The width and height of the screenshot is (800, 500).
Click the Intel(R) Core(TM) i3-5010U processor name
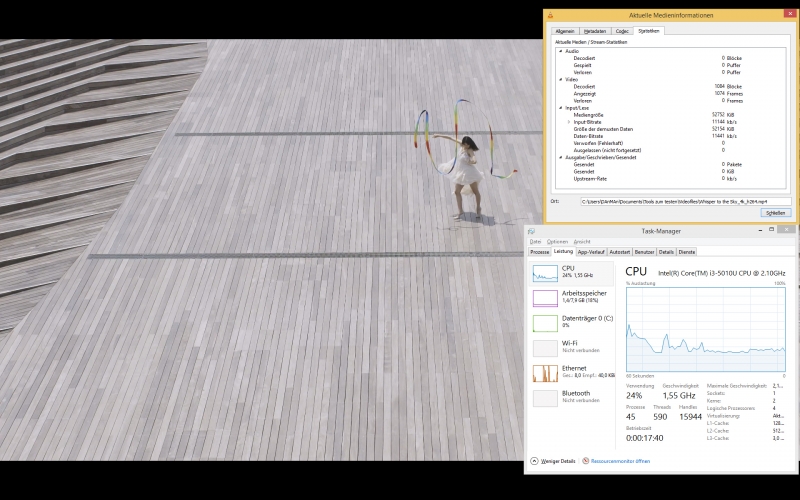[x=721, y=273]
